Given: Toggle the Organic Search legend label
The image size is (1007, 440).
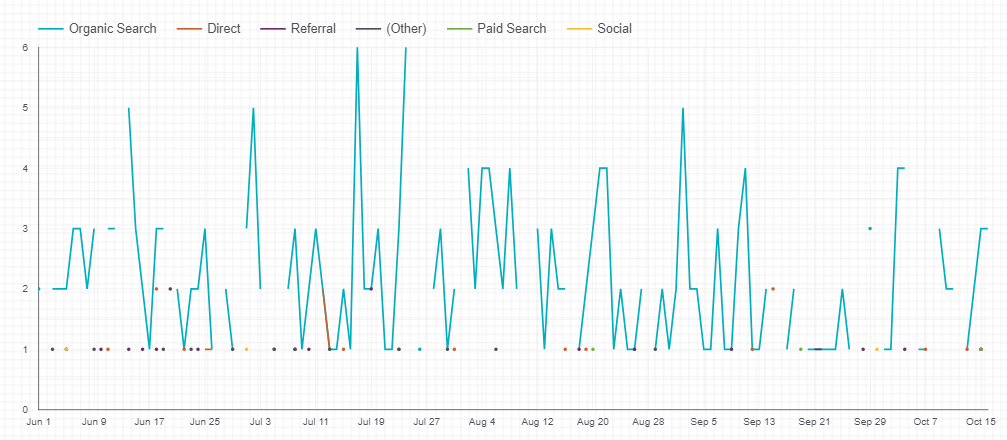Looking at the screenshot, I should [112, 28].
